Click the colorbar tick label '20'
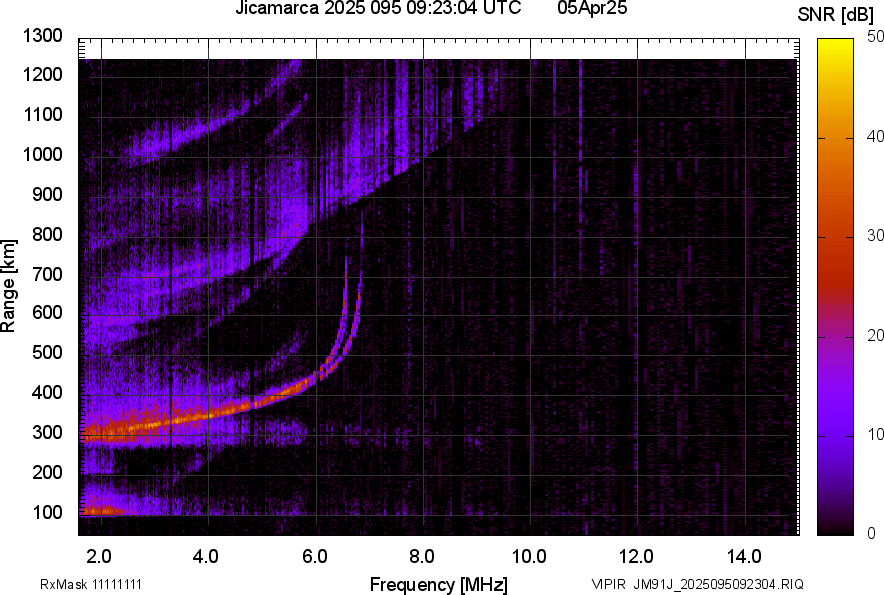884x595 pixels. click(x=876, y=335)
